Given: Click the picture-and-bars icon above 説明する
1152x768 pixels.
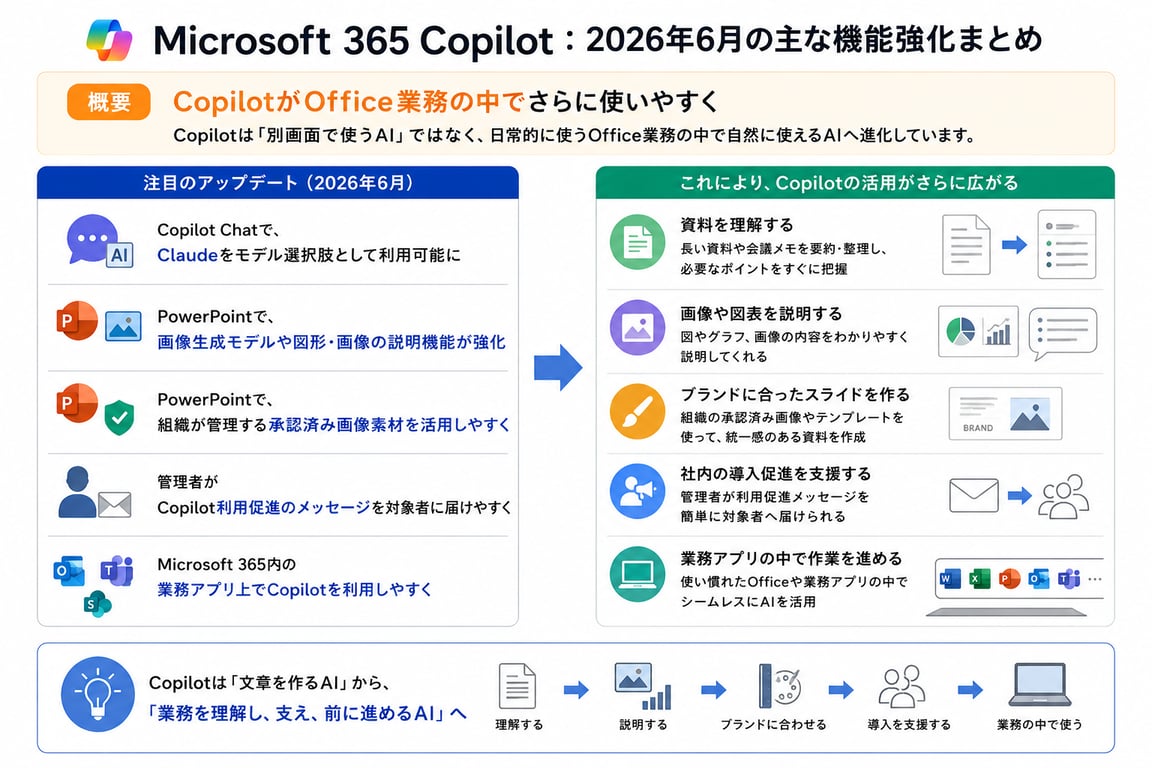Looking at the screenshot, I should coord(643,686).
